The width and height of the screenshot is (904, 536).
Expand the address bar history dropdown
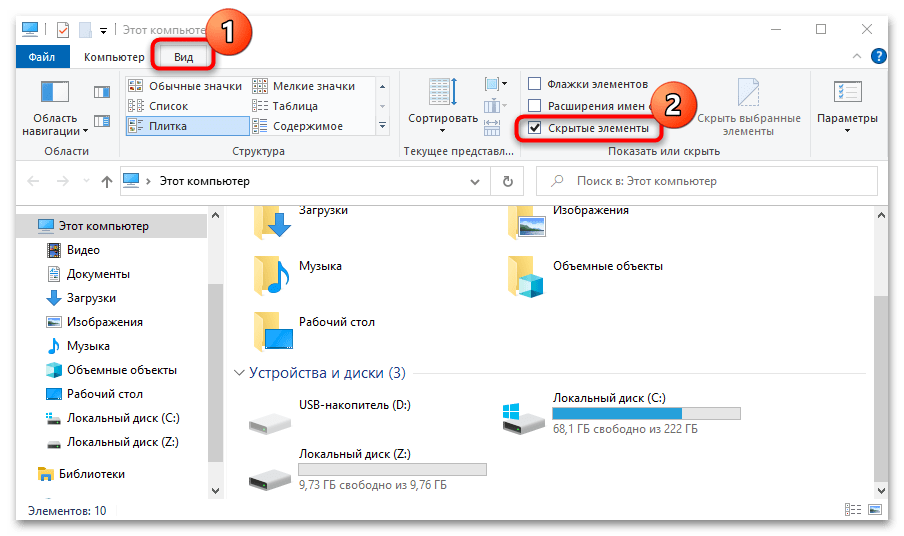(x=475, y=182)
